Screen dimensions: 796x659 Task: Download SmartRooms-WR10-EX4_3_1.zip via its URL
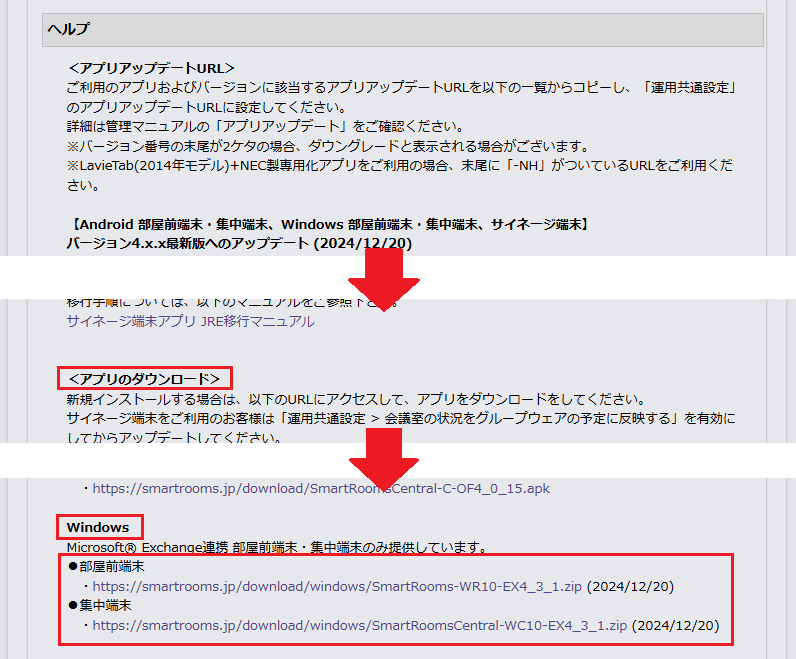(337, 586)
